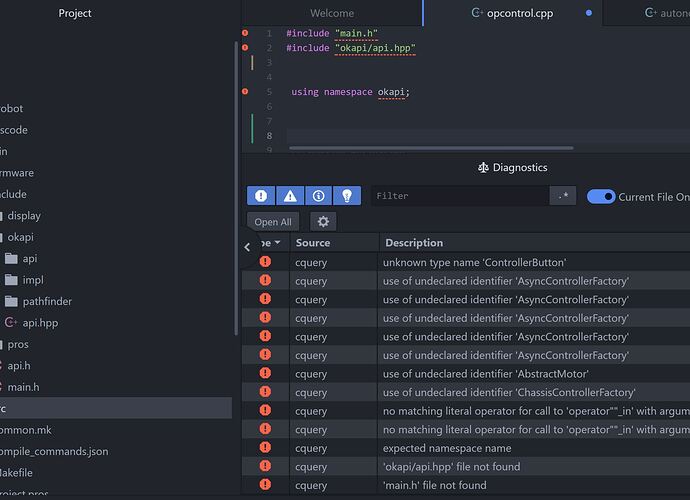This screenshot has height=500, width=690.
Task: Toggle the error severity filter button
Action: click(261, 196)
